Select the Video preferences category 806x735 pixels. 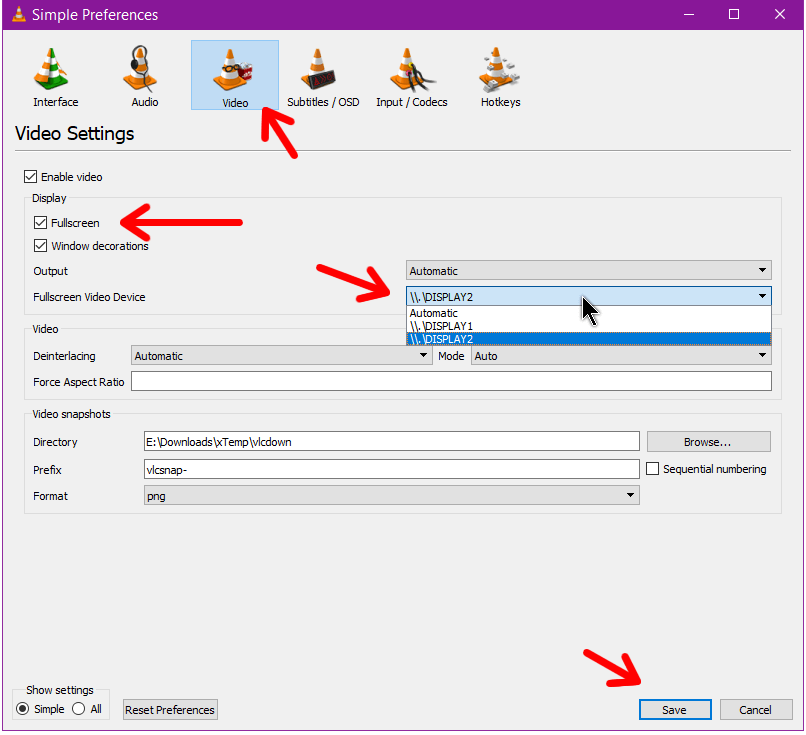click(x=235, y=75)
